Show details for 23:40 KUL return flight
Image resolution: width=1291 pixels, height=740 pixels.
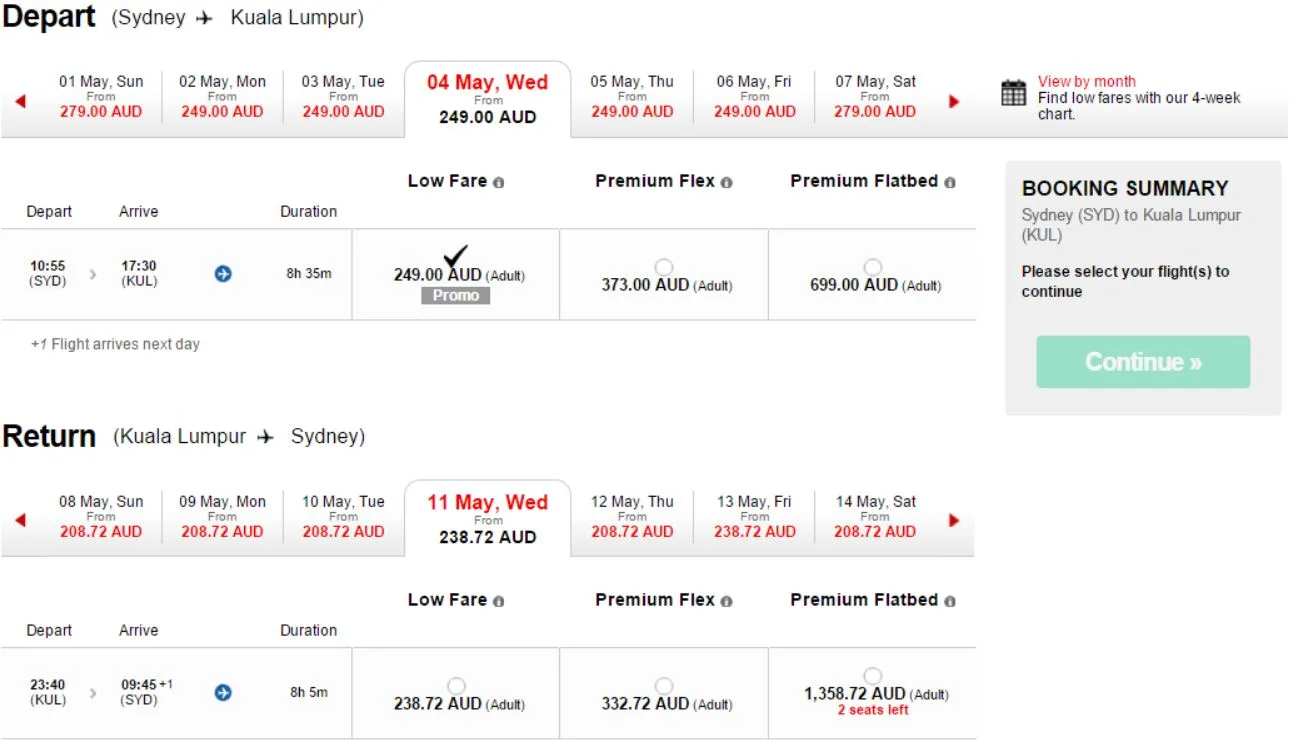(x=223, y=692)
